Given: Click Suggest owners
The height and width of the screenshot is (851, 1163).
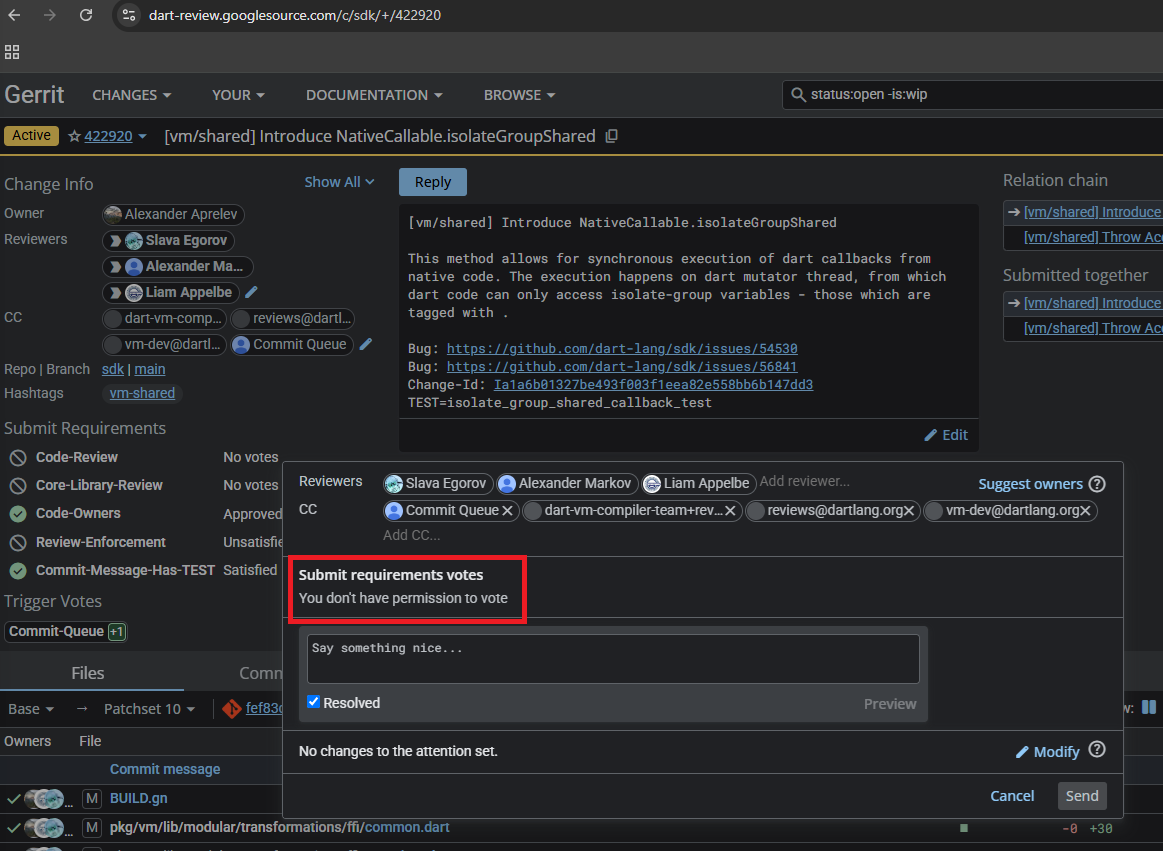Looking at the screenshot, I should (x=1029, y=484).
